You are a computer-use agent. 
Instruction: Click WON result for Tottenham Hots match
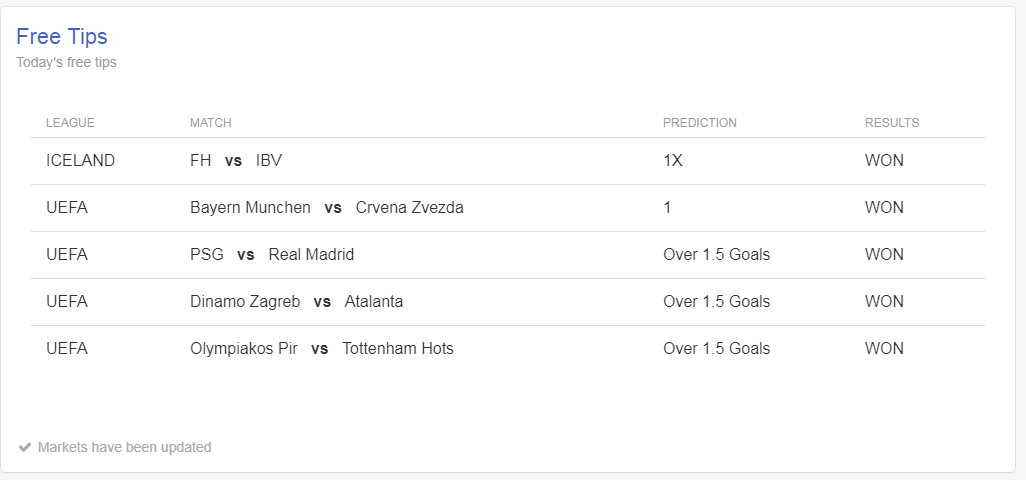click(x=884, y=349)
